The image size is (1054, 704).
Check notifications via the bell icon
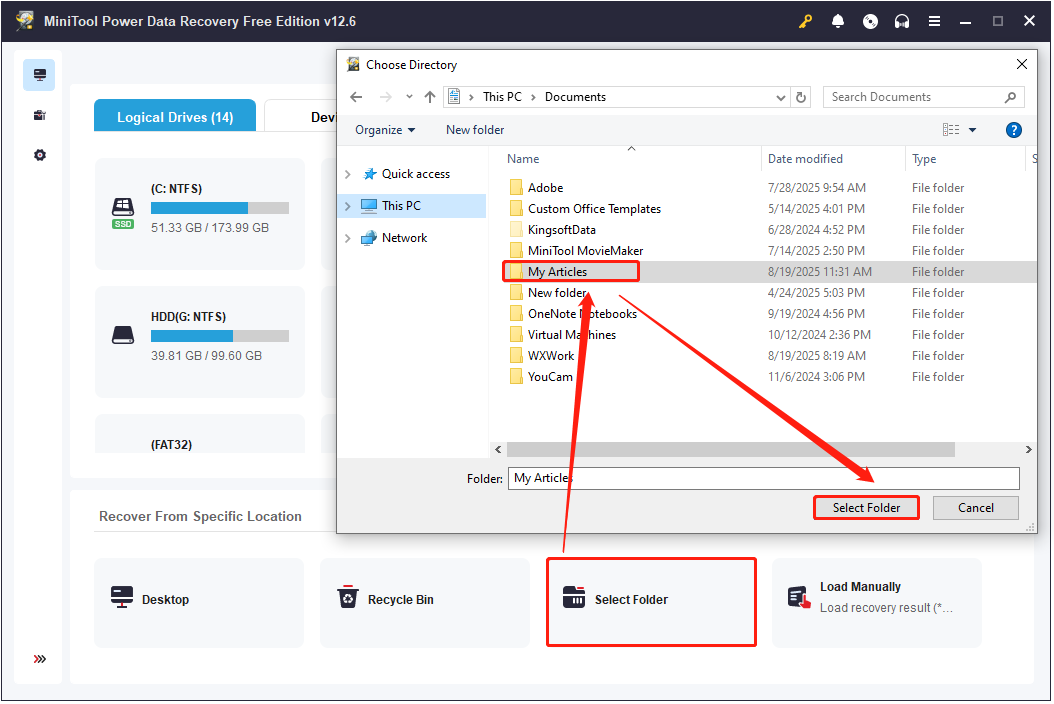pos(838,20)
